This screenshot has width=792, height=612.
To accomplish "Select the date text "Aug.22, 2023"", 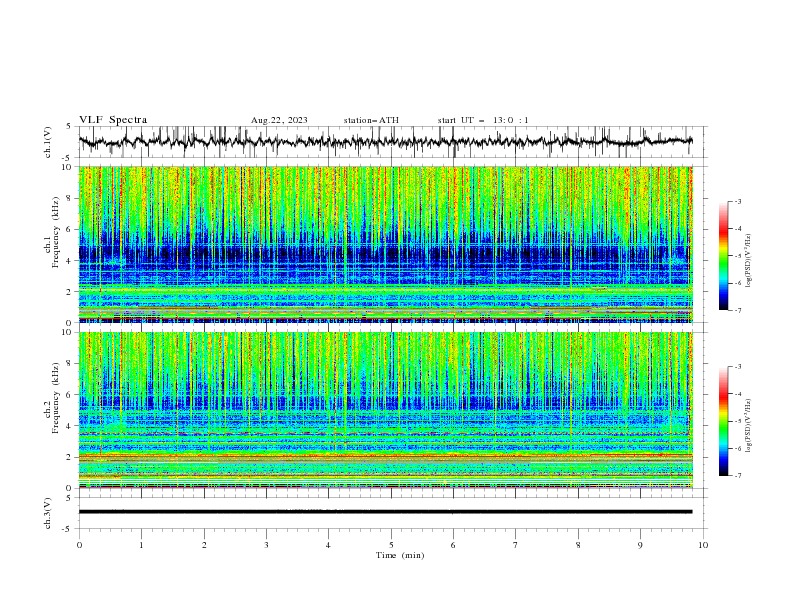I will click(x=279, y=120).
